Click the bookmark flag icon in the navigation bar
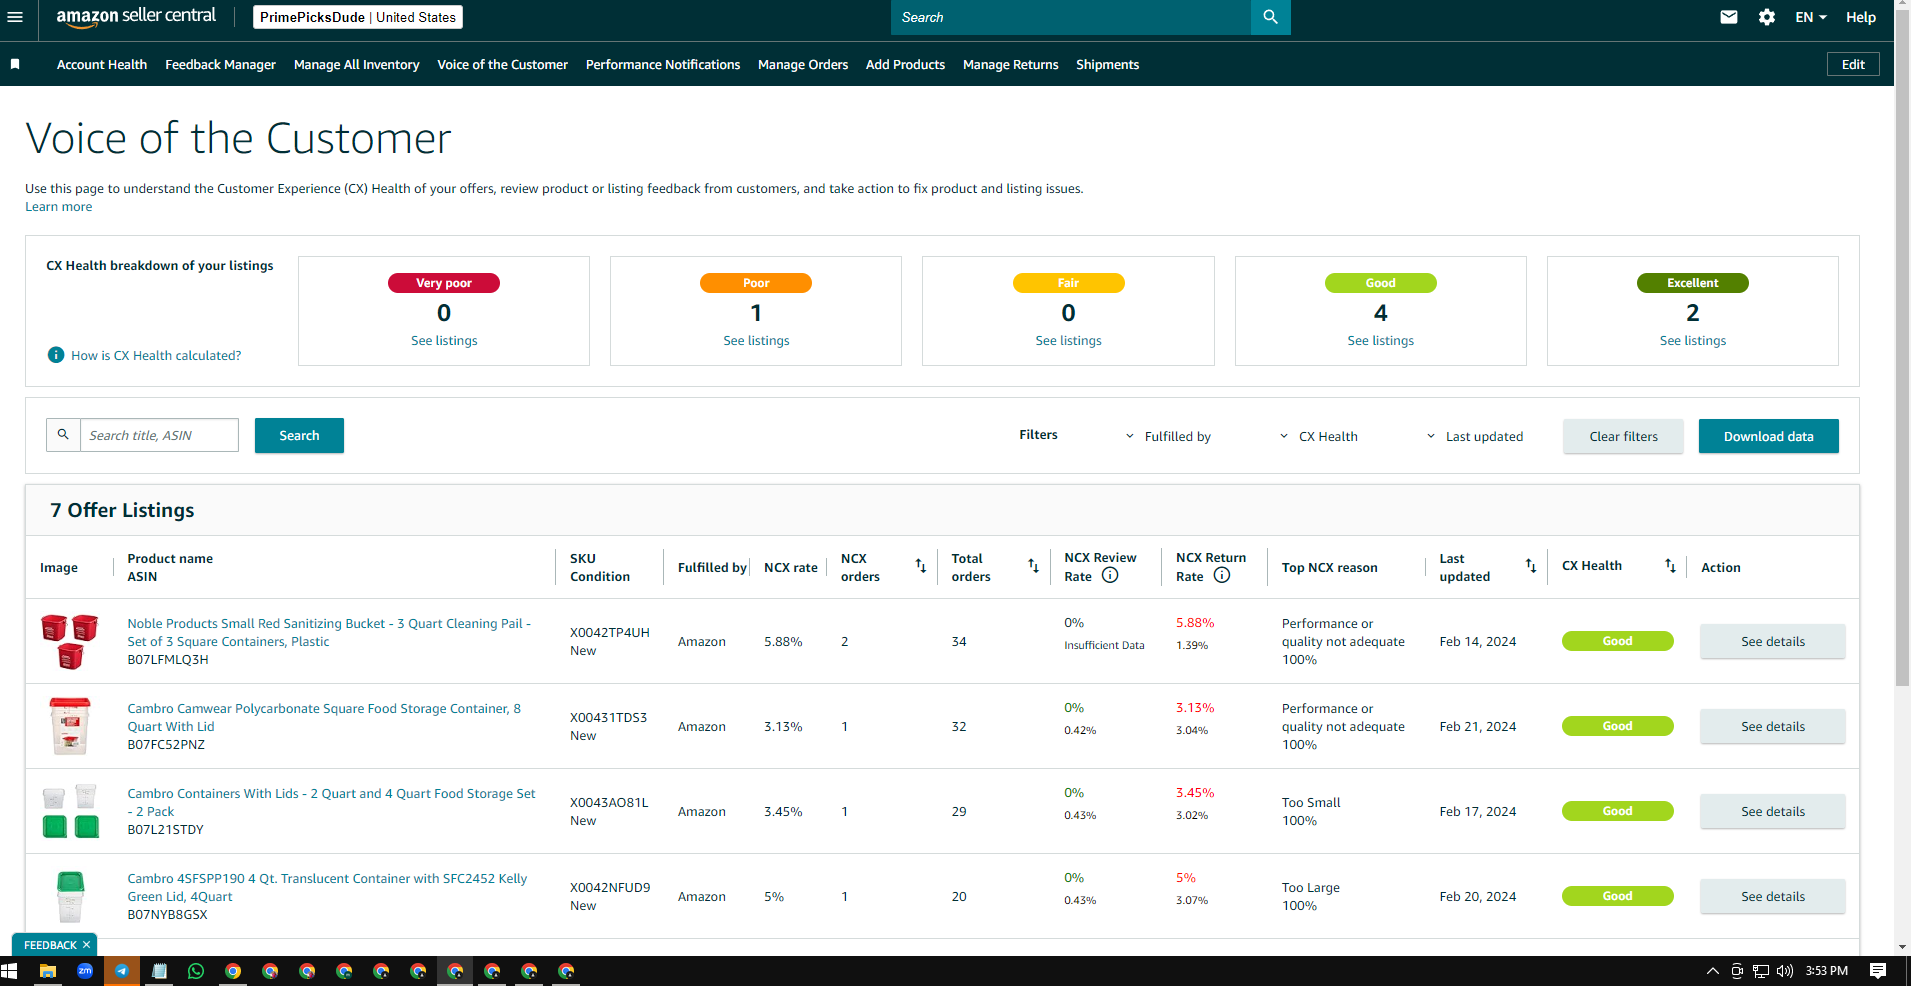The image size is (1911, 986). pyautogui.click(x=15, y=64)
